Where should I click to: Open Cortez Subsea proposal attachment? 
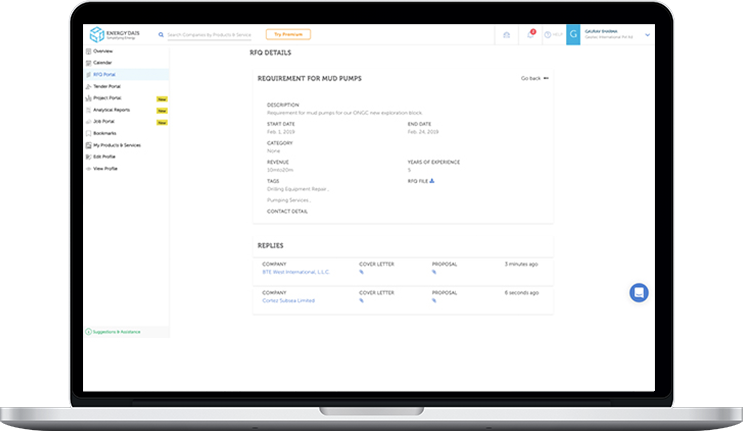(x=434, y=300)
